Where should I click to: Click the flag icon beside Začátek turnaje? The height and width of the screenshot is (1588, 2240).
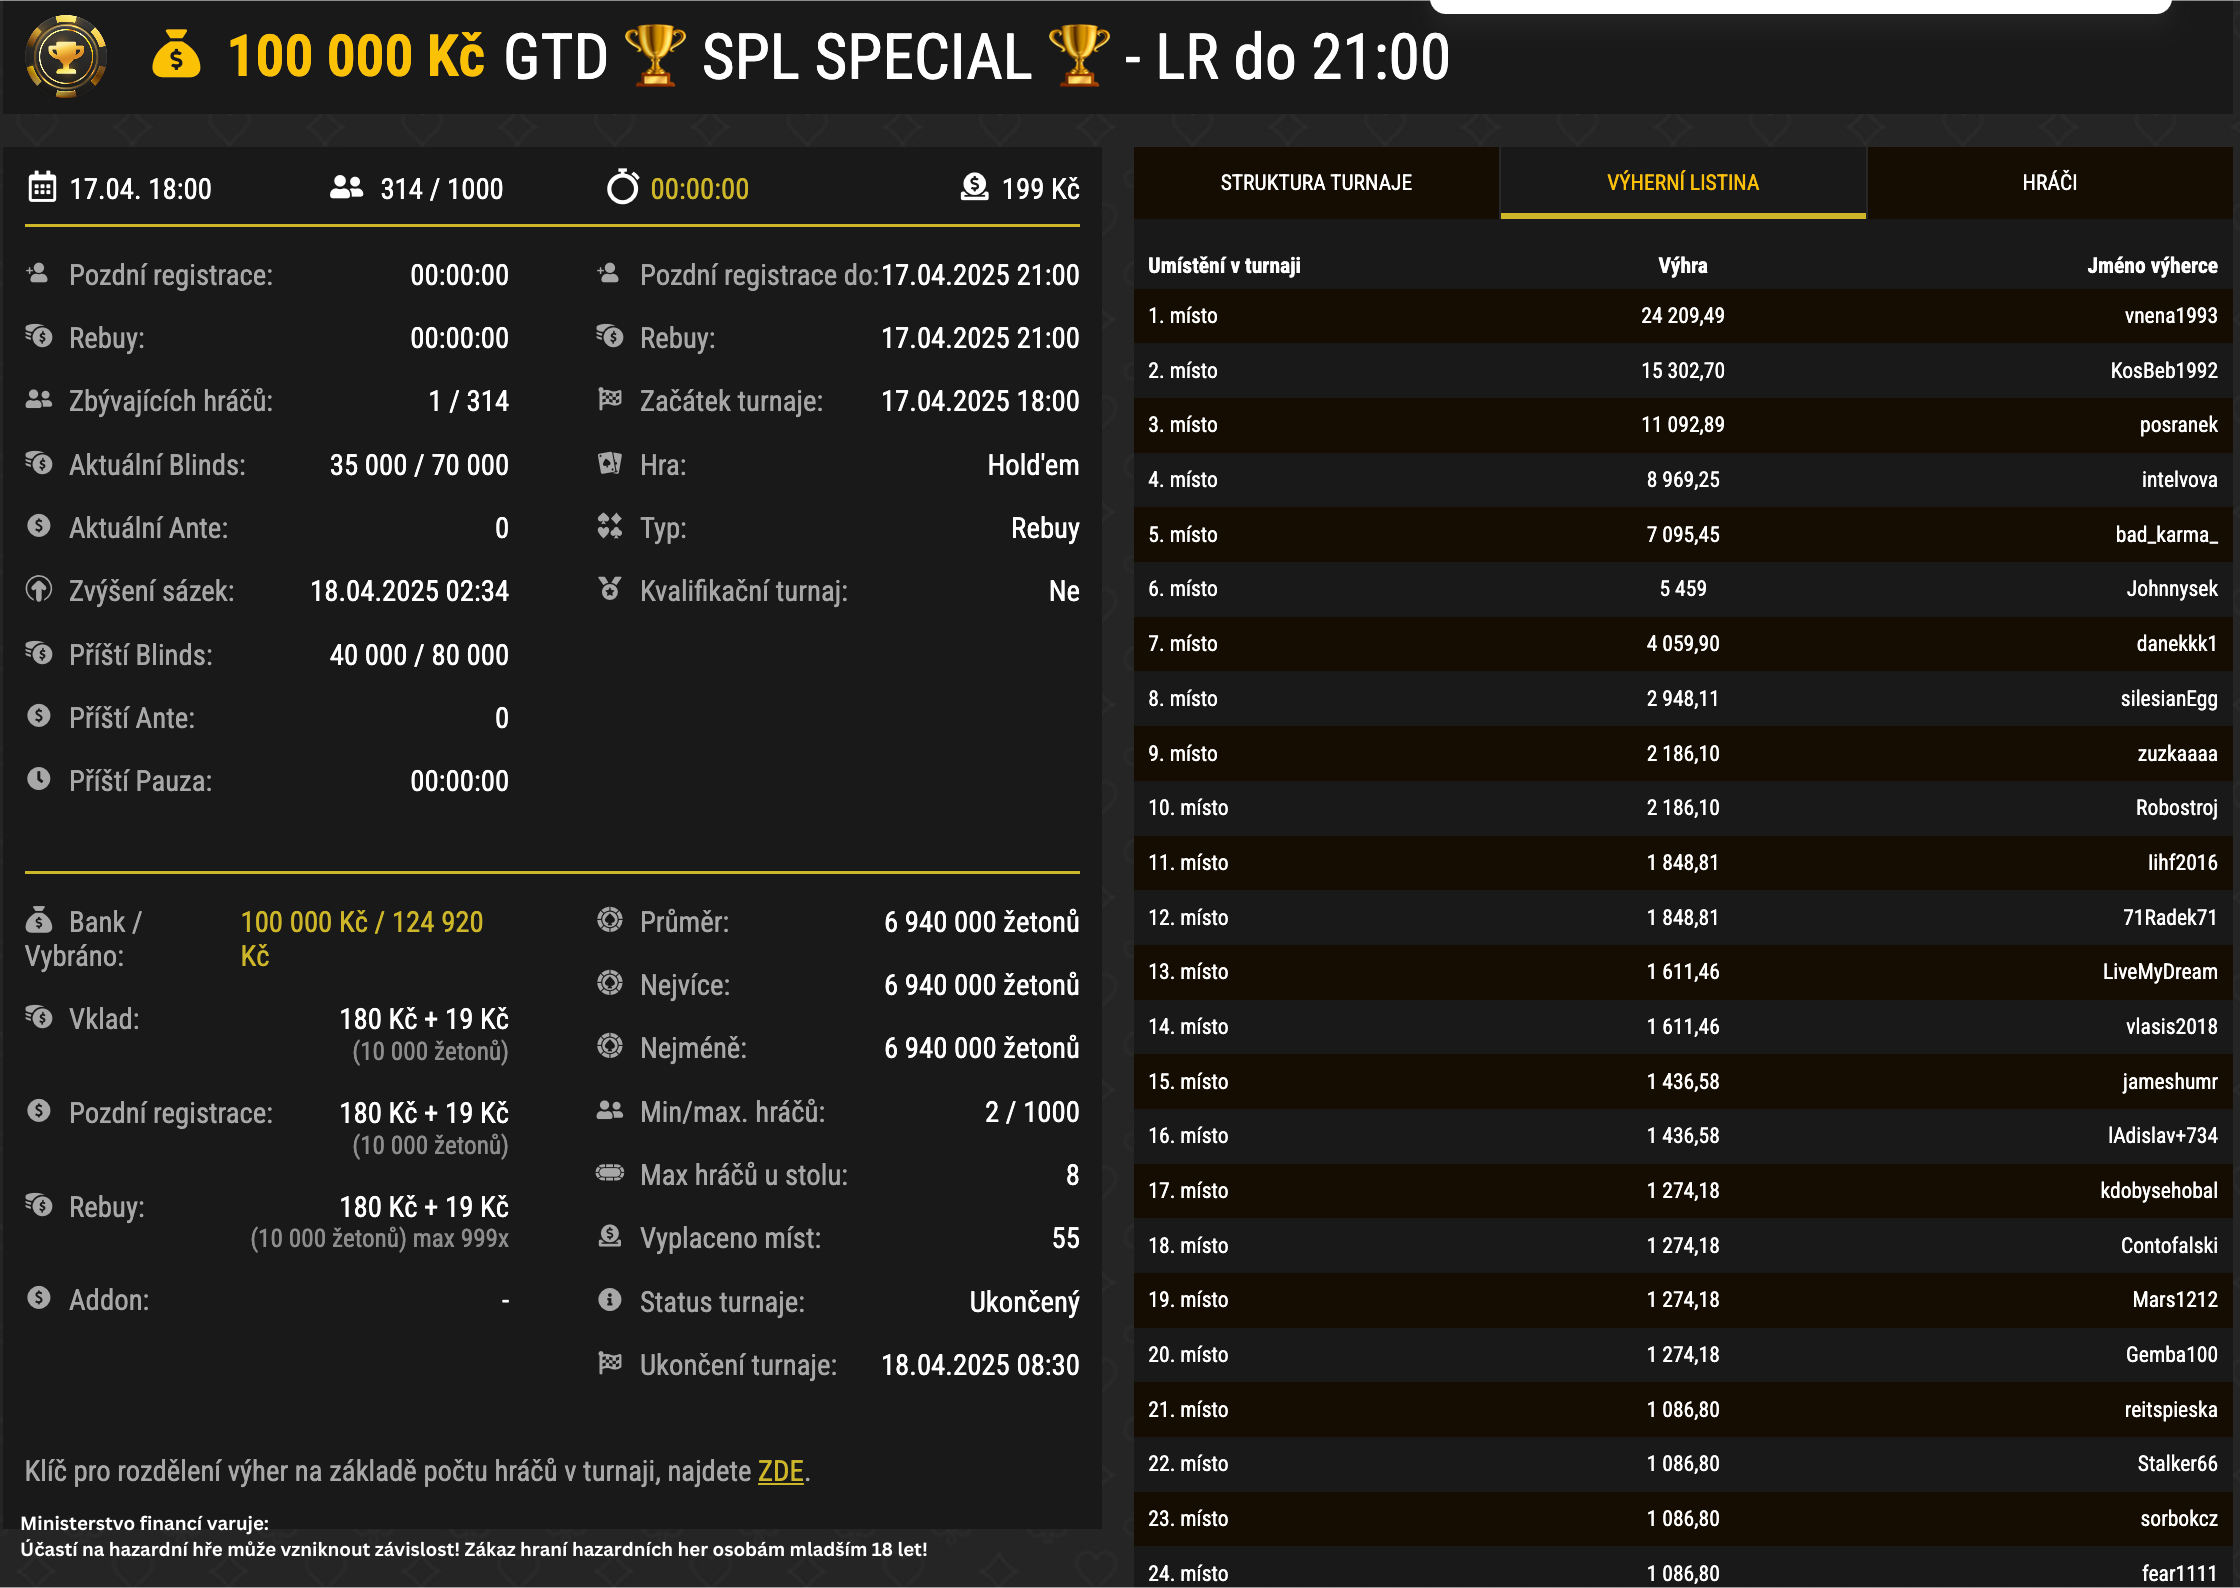(x=610, y=401)
